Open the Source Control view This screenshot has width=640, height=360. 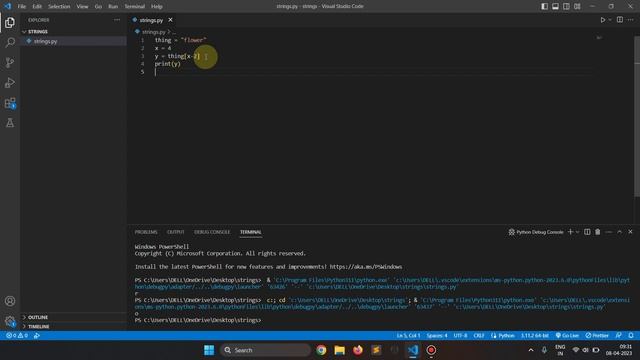point(10,62)
